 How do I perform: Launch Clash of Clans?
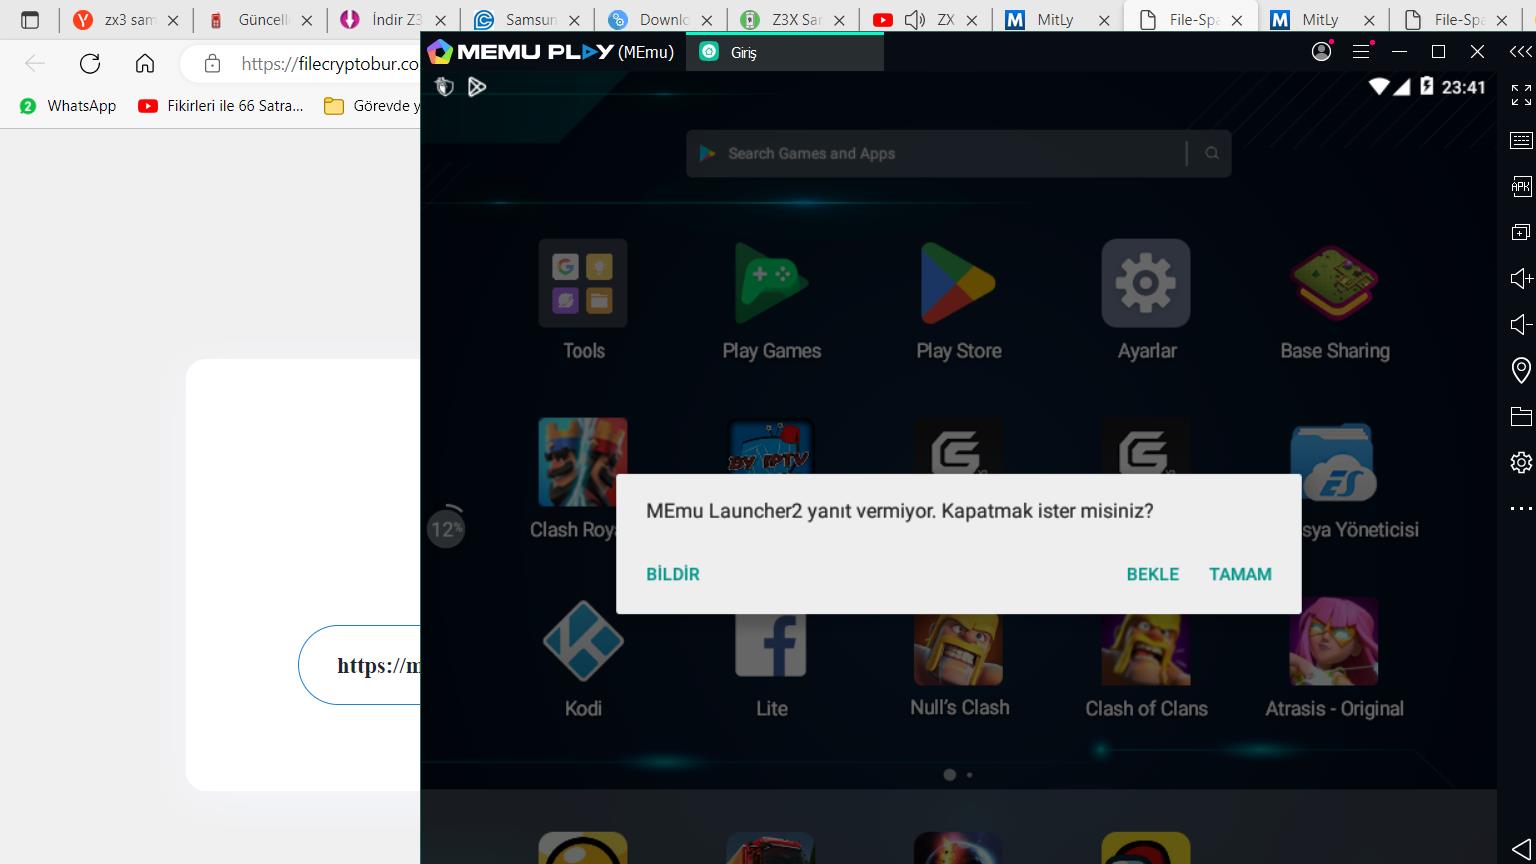point(1146,646)
